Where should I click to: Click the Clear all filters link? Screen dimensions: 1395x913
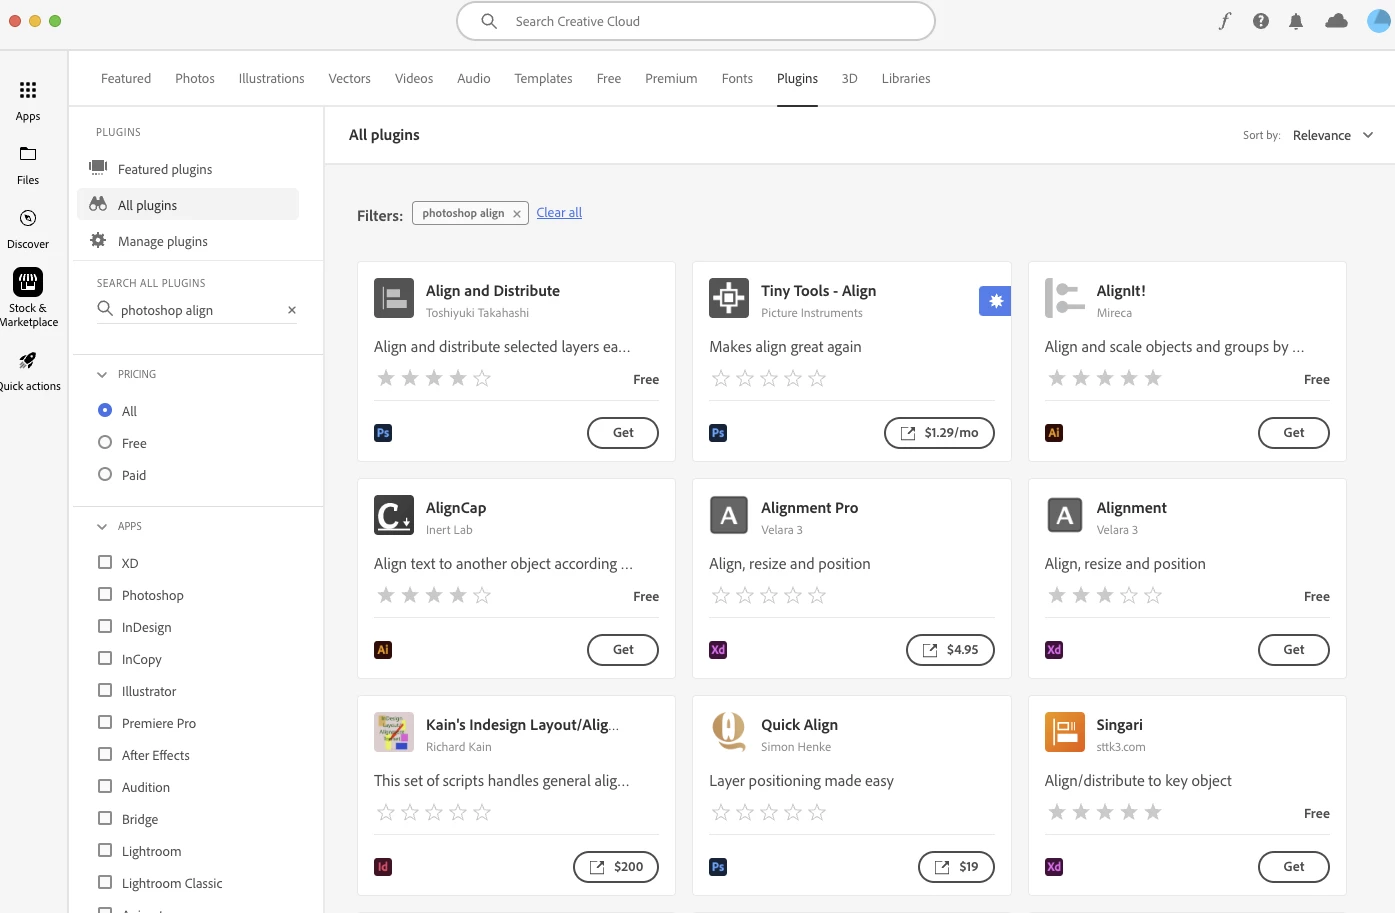(559, 212)
